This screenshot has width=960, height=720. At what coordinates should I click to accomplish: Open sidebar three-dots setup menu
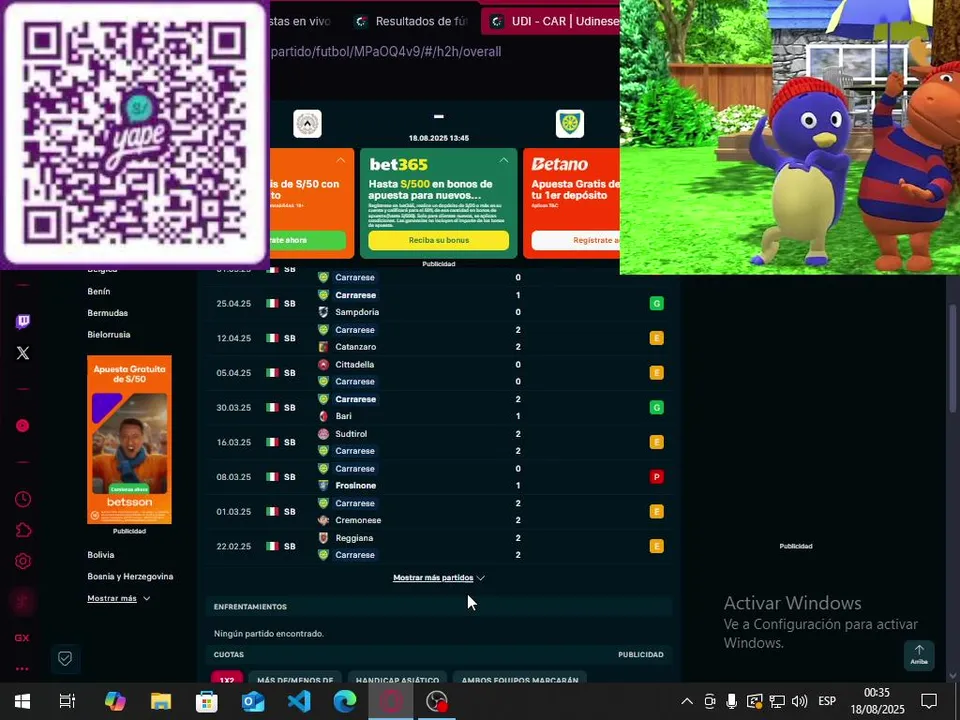22,669
